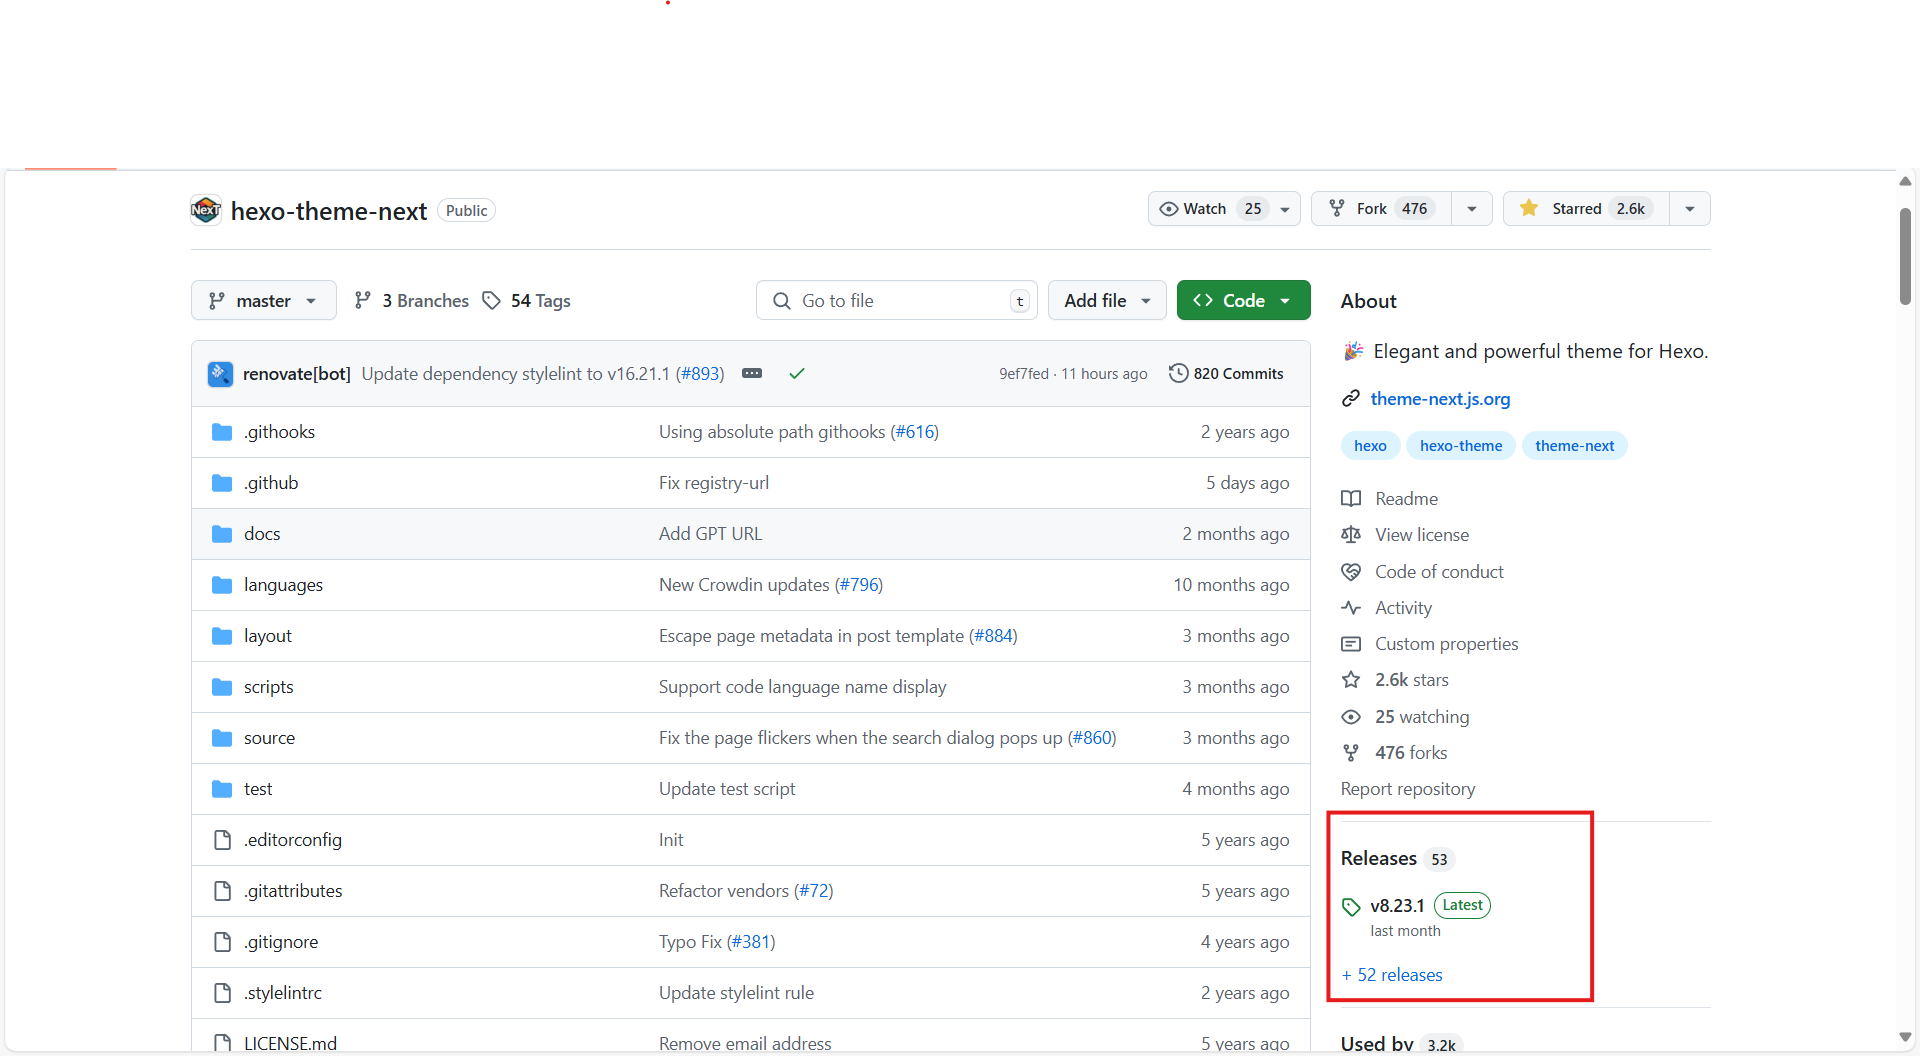The image size is (1920, 1056).
Task: Click the v8.23.1 release tag icon
Action: [x=1351, y=907]
